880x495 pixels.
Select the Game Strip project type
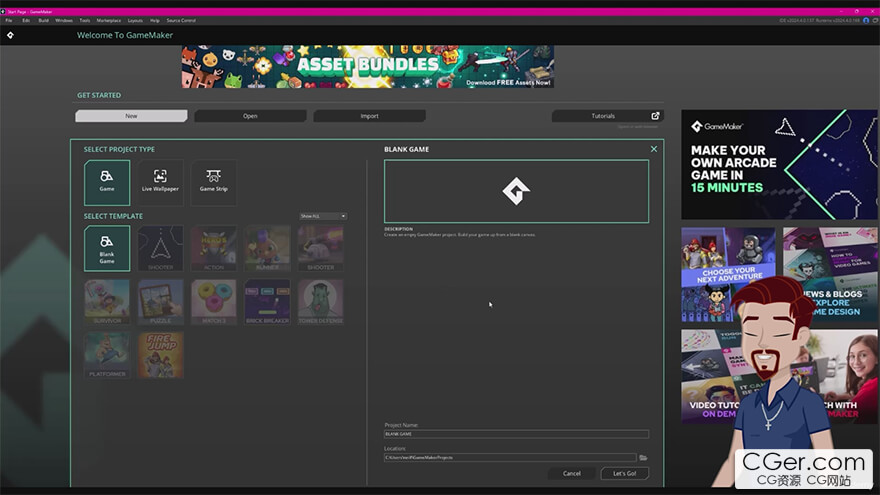(x=213, y=182)
